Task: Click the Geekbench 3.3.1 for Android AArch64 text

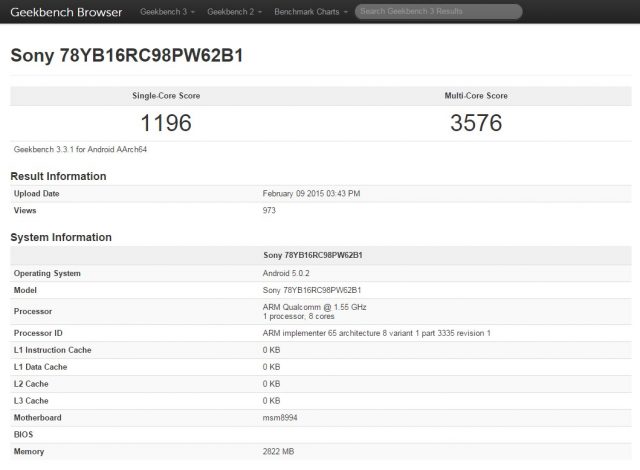Action: pos(80,149)
